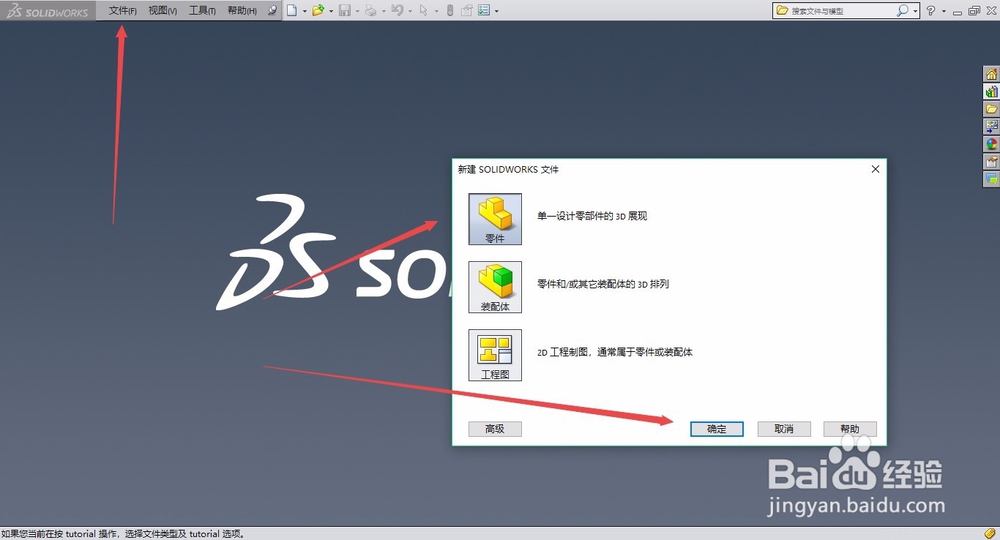Open File Explorer folder tab in task pane

tap(991, 109)
